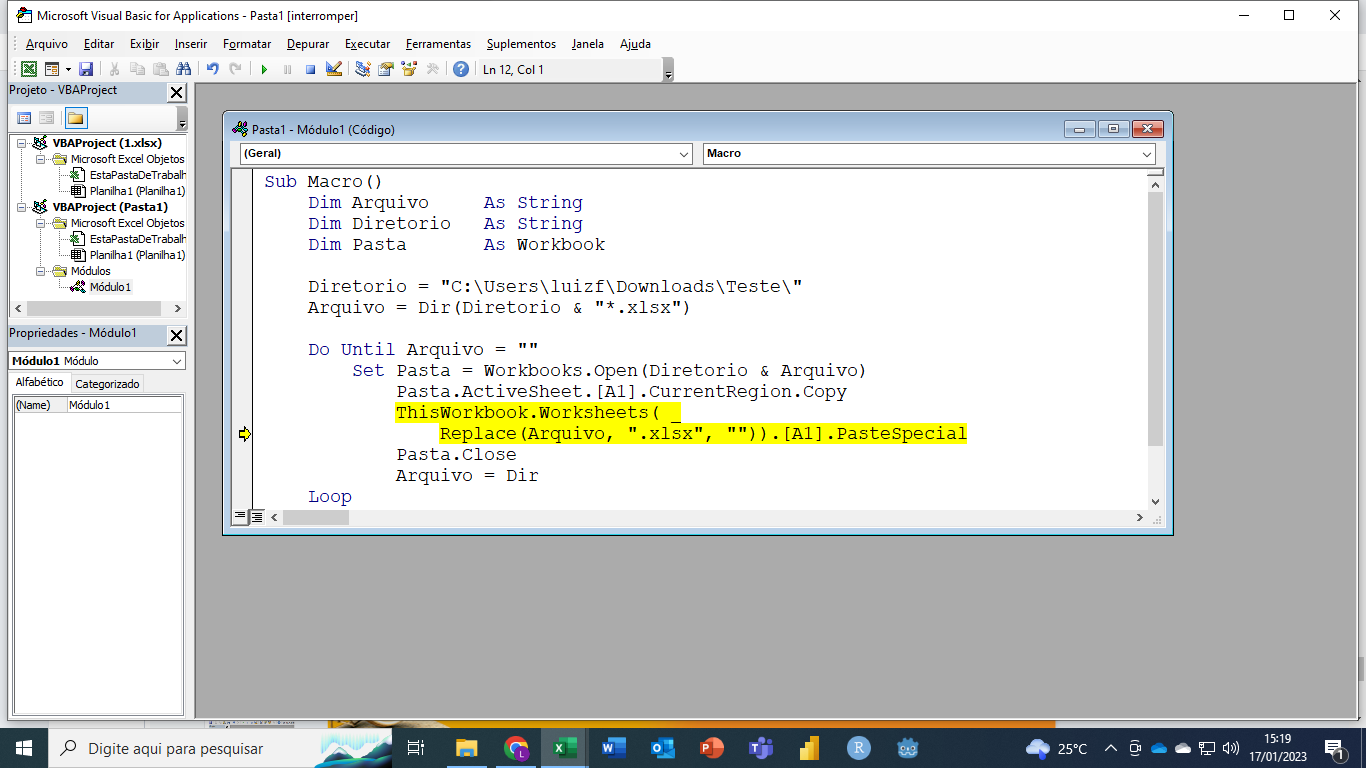The width and height of the screenshot is (1366, 768).
Task: Open the Ferramentas menu
Action: pyautogui.click(x=438, y=44)
